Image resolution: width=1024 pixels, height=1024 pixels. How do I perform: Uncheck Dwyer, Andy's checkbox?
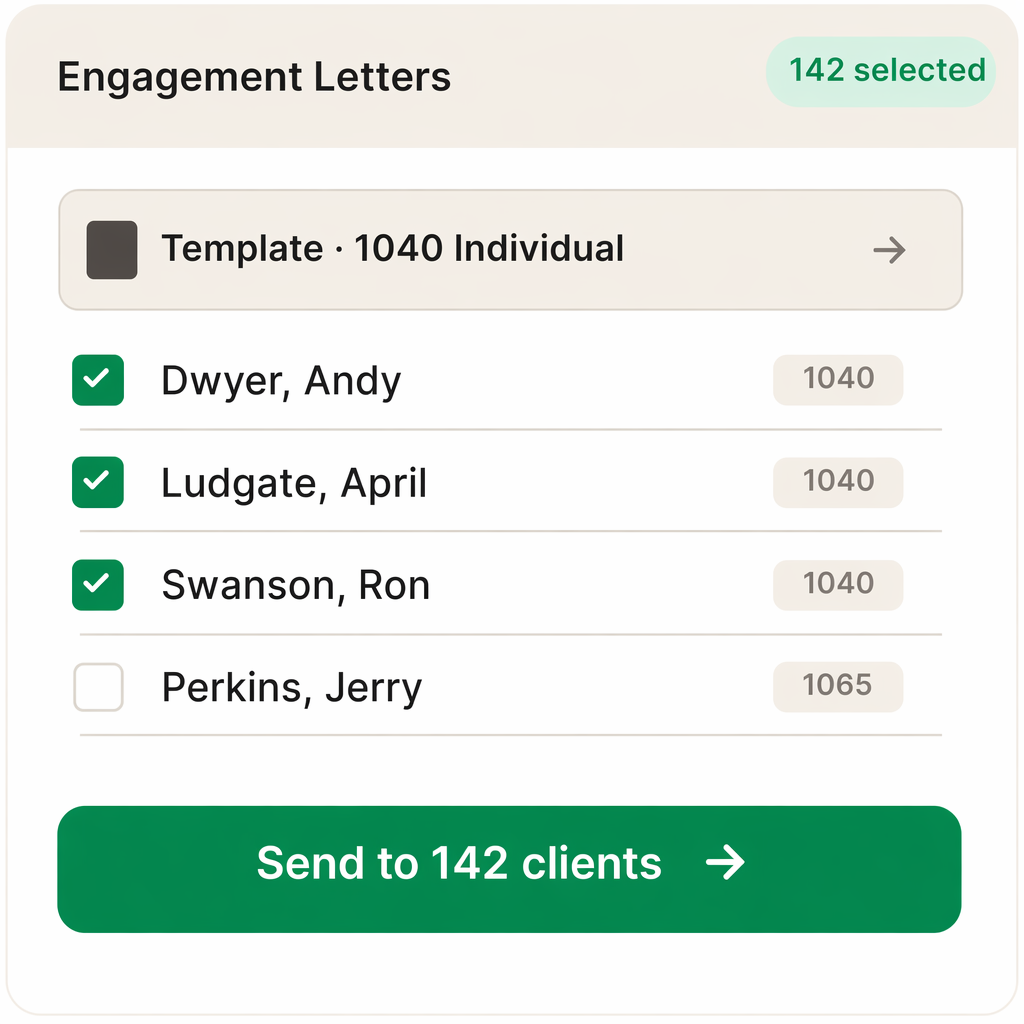[97, 380]
